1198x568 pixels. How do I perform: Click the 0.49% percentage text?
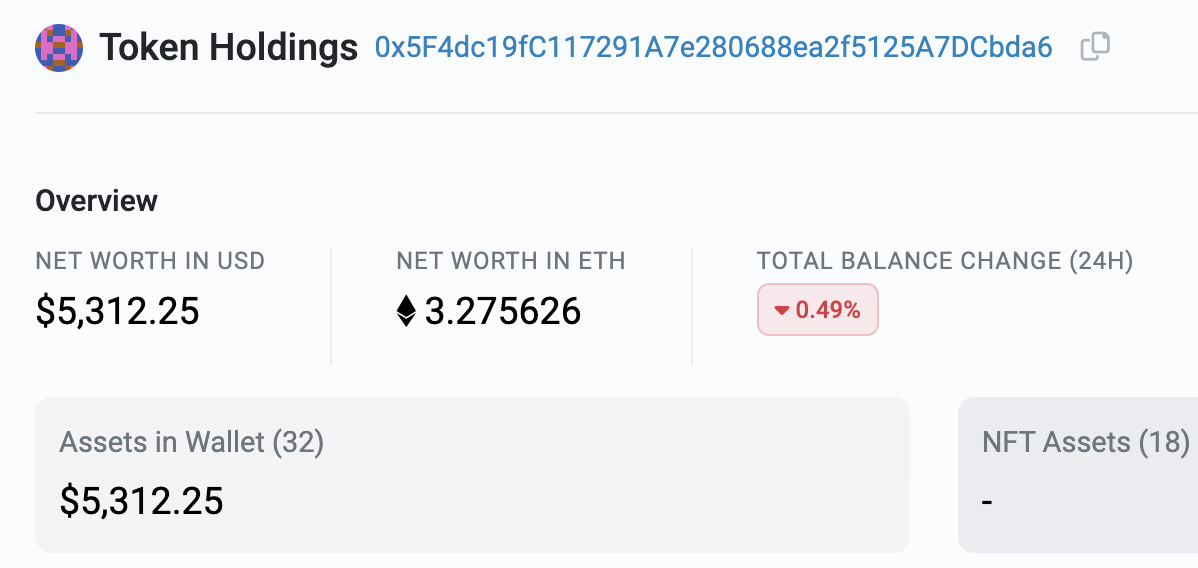tap(827, 310)
